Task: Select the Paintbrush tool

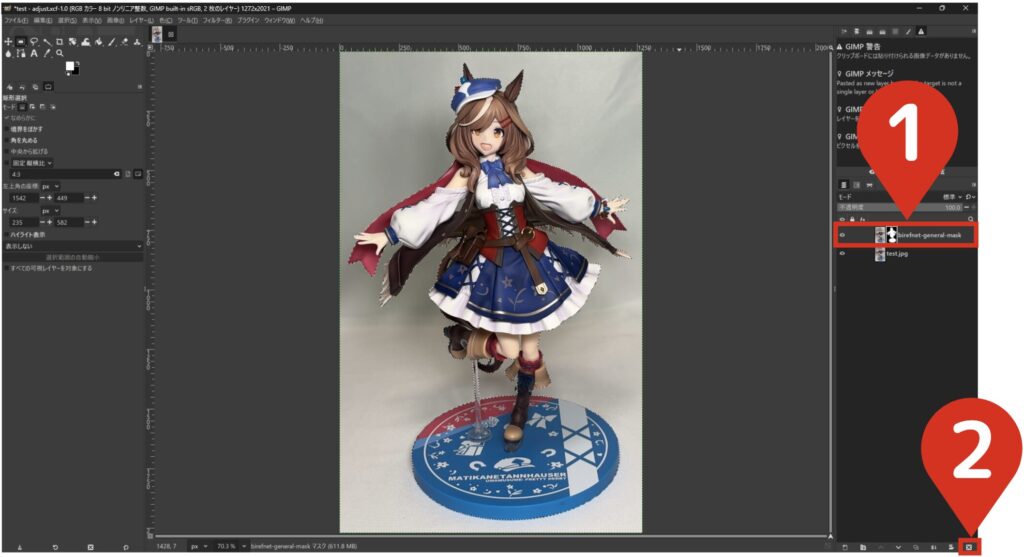Action: coord(112,41)
